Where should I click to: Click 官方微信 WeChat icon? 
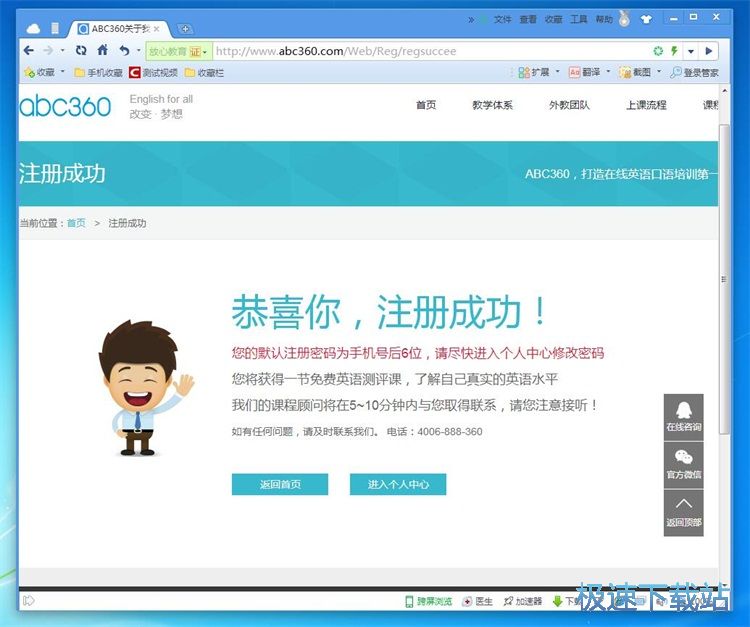coord(684,464)
